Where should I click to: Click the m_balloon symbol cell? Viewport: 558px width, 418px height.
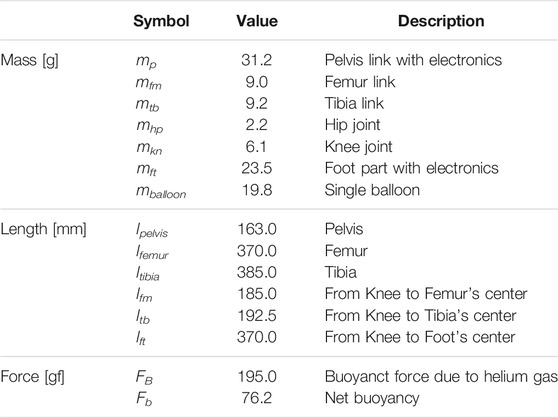(x=161, y=191)
